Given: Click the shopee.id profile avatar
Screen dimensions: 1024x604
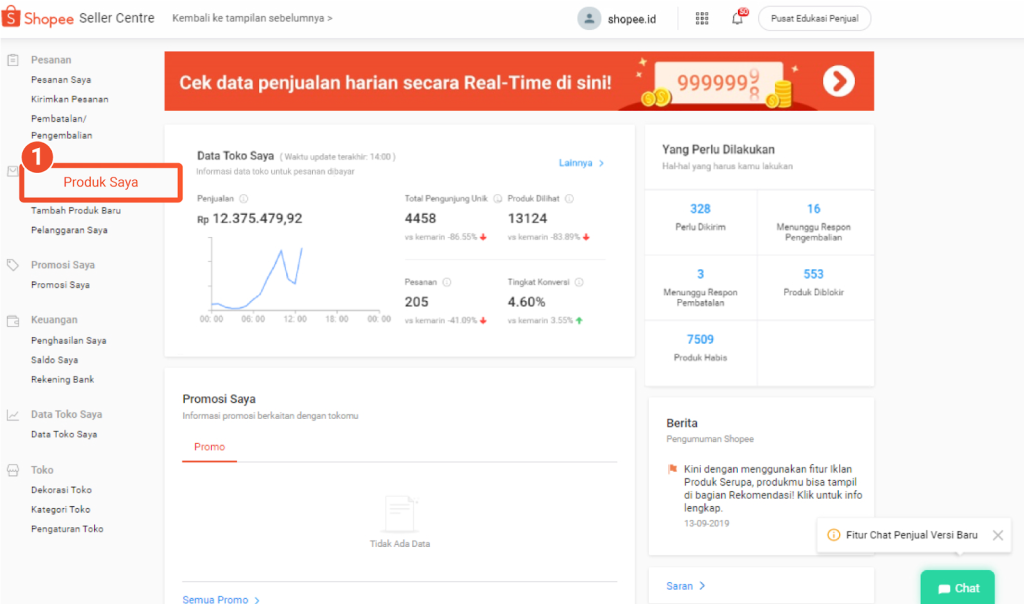Looking at the screenshot, I should (588, 18).
